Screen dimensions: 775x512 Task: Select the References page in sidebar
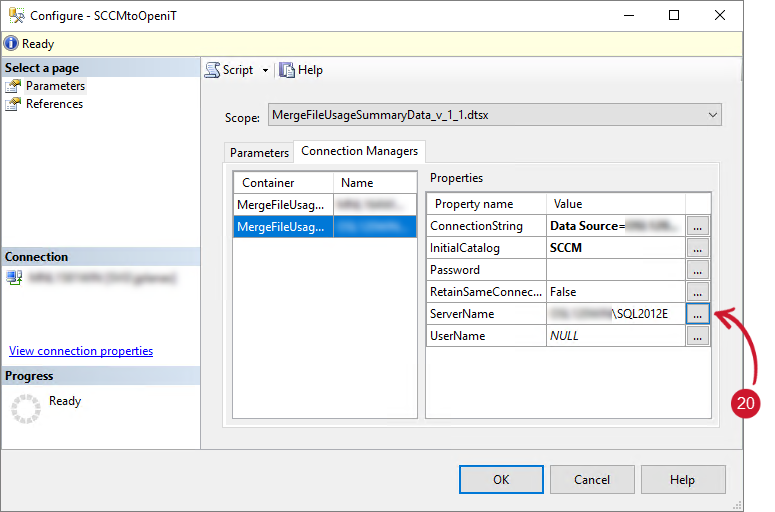[x=54, y=104]
